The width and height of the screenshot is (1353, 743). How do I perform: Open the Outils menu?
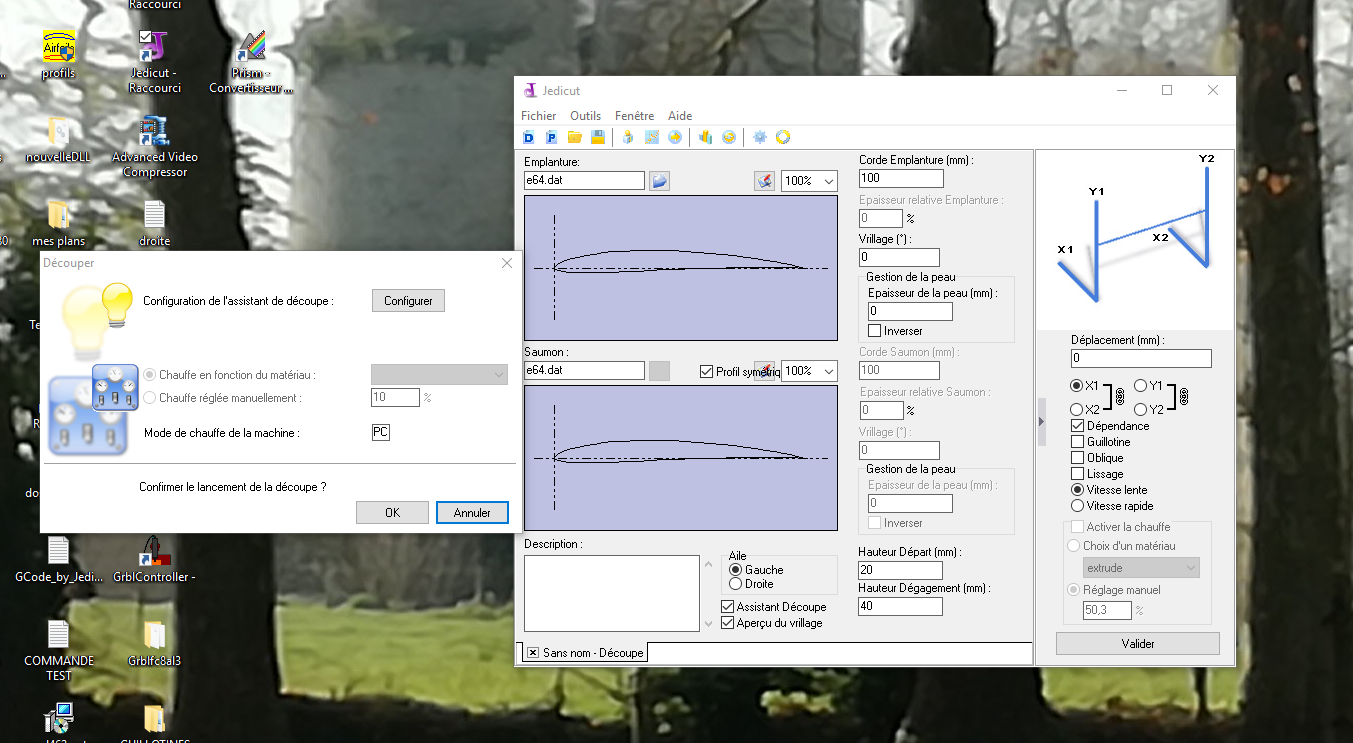click(x=585, y=116)
